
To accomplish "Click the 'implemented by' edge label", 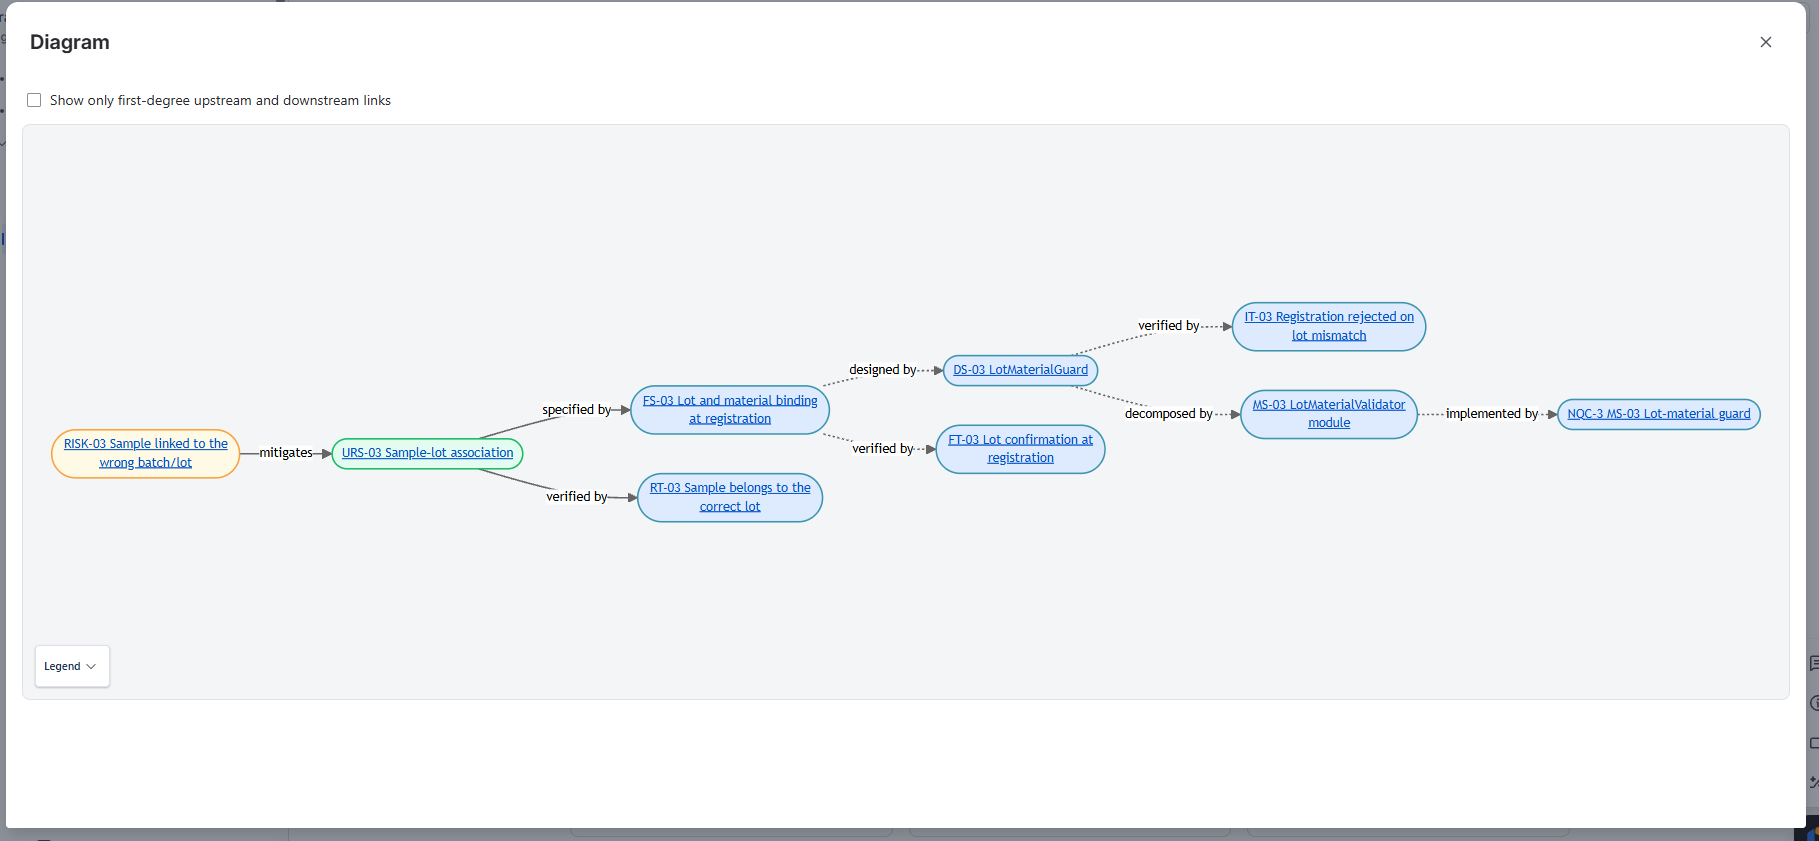I will [1492, 414].
